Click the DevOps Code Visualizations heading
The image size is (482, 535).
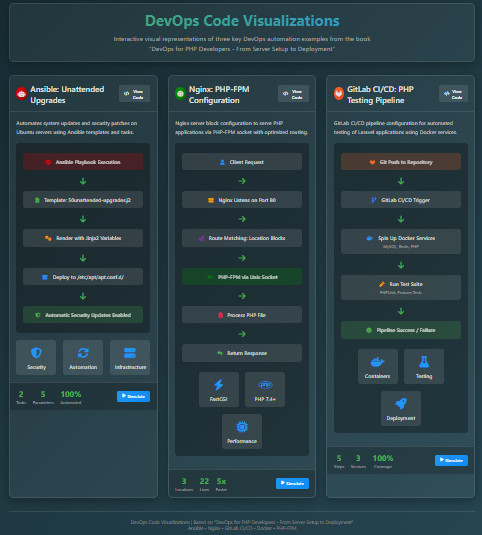coord(242,21)
